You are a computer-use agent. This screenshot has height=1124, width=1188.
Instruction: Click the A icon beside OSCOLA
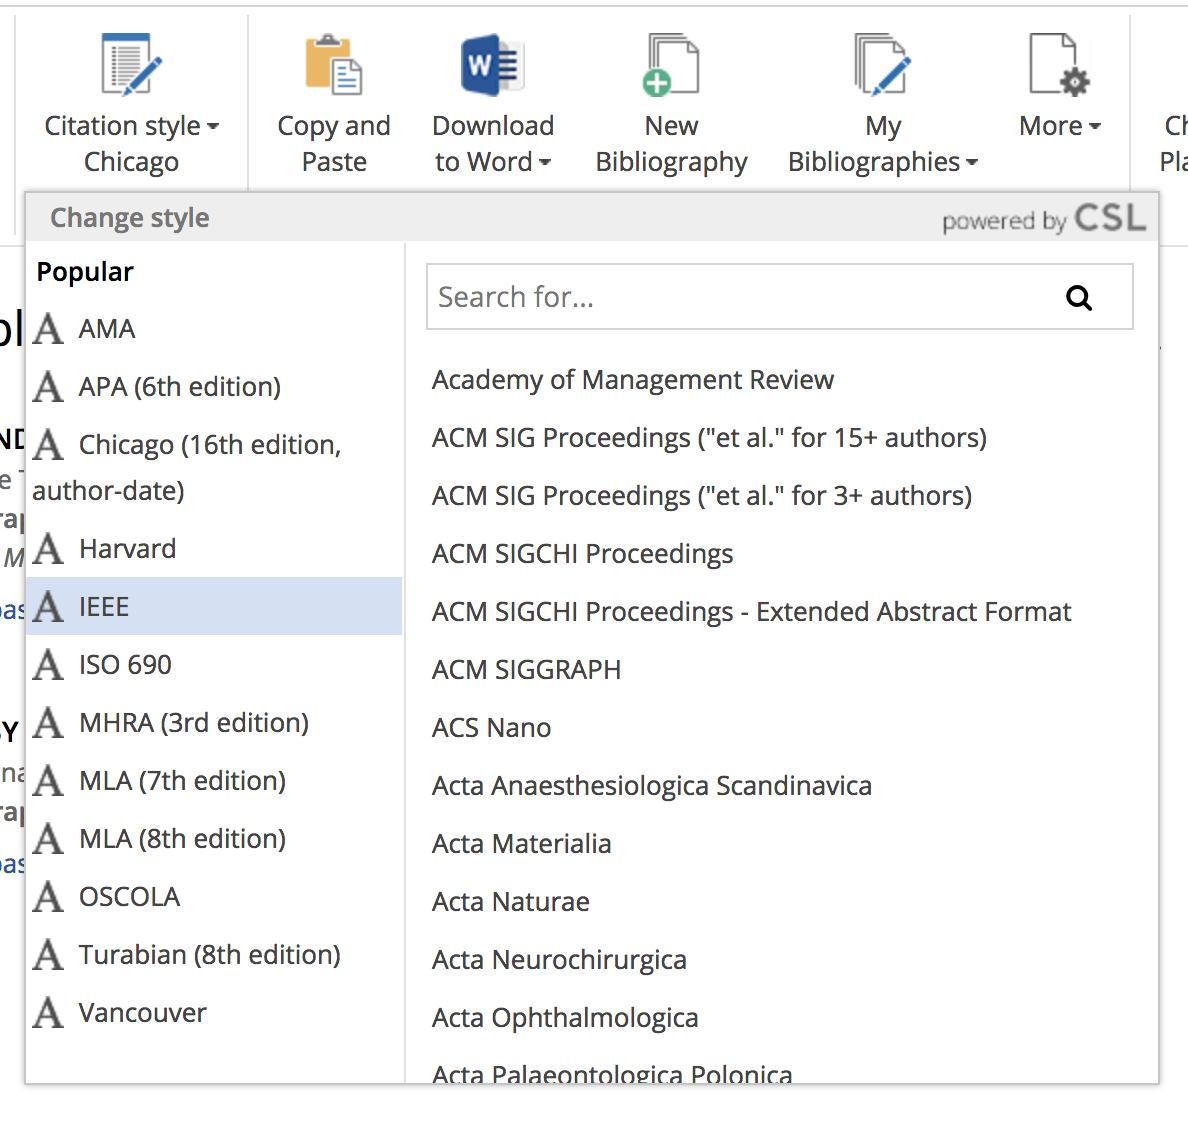point(48,897)
